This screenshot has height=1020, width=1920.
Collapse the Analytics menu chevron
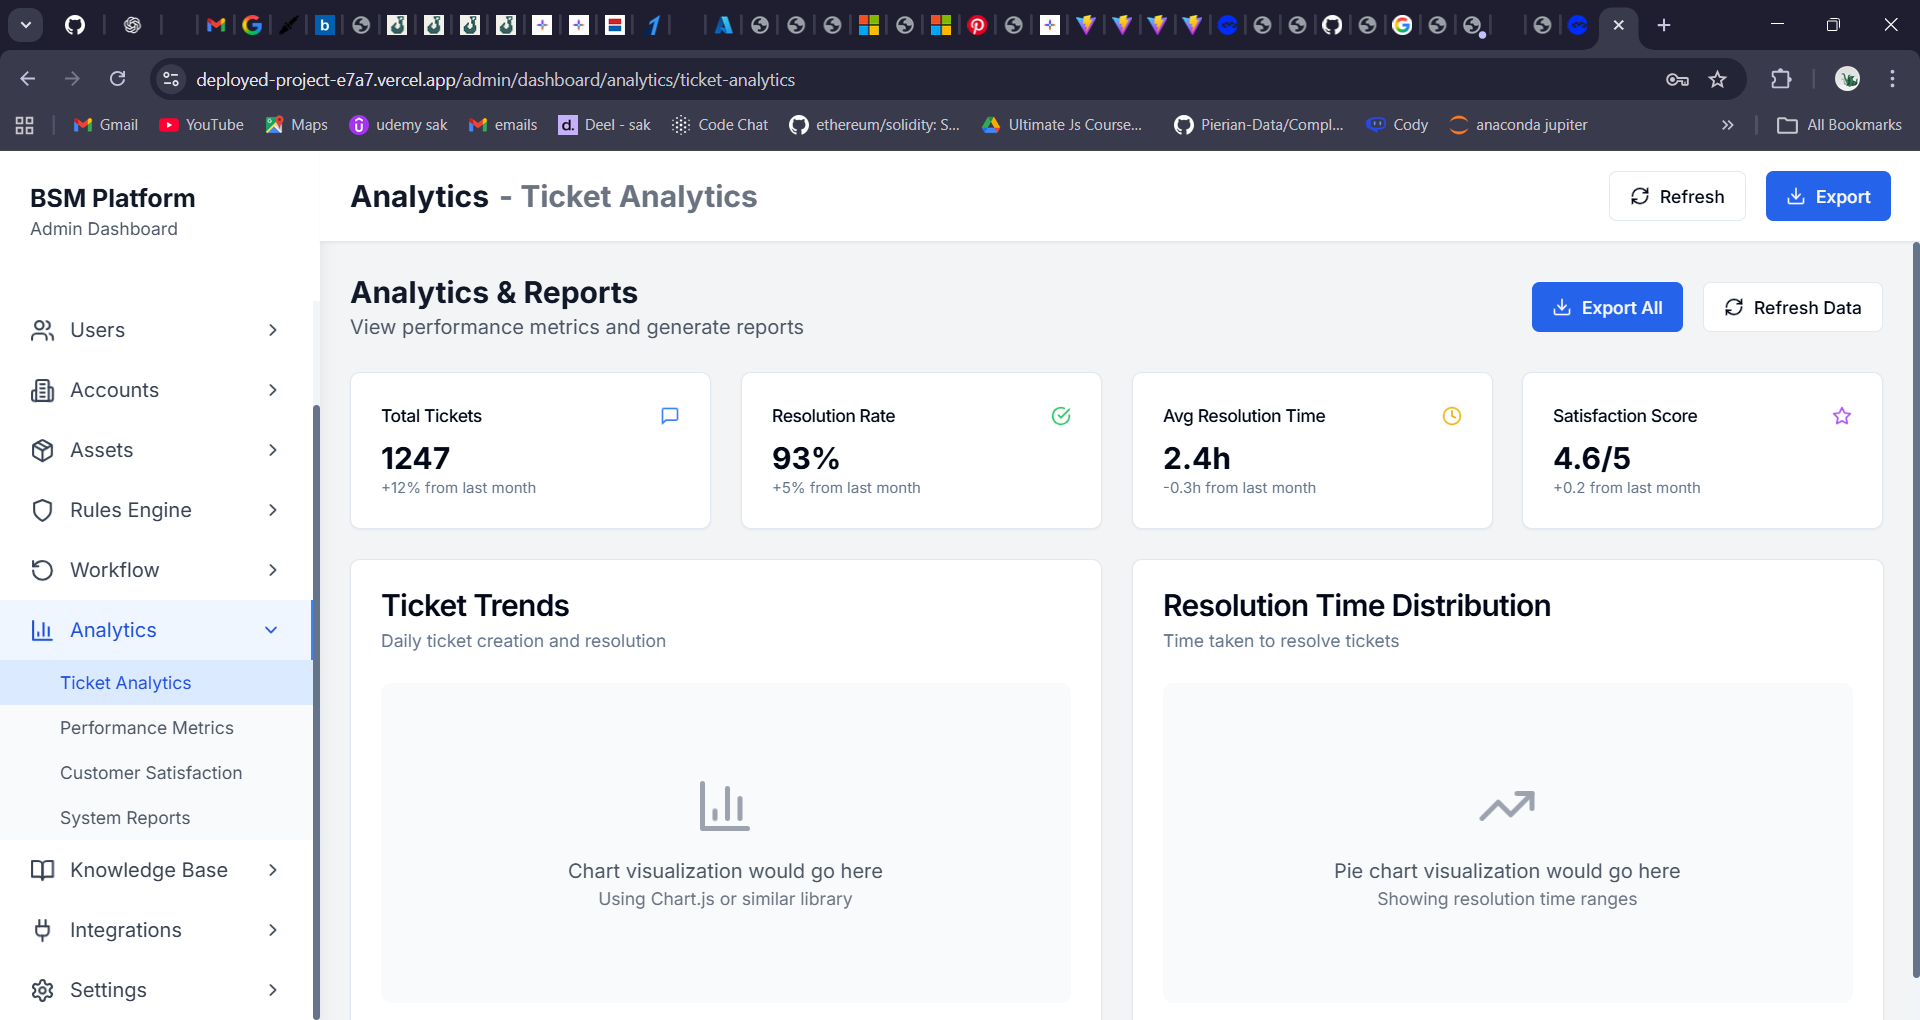[x=271, y=630]
